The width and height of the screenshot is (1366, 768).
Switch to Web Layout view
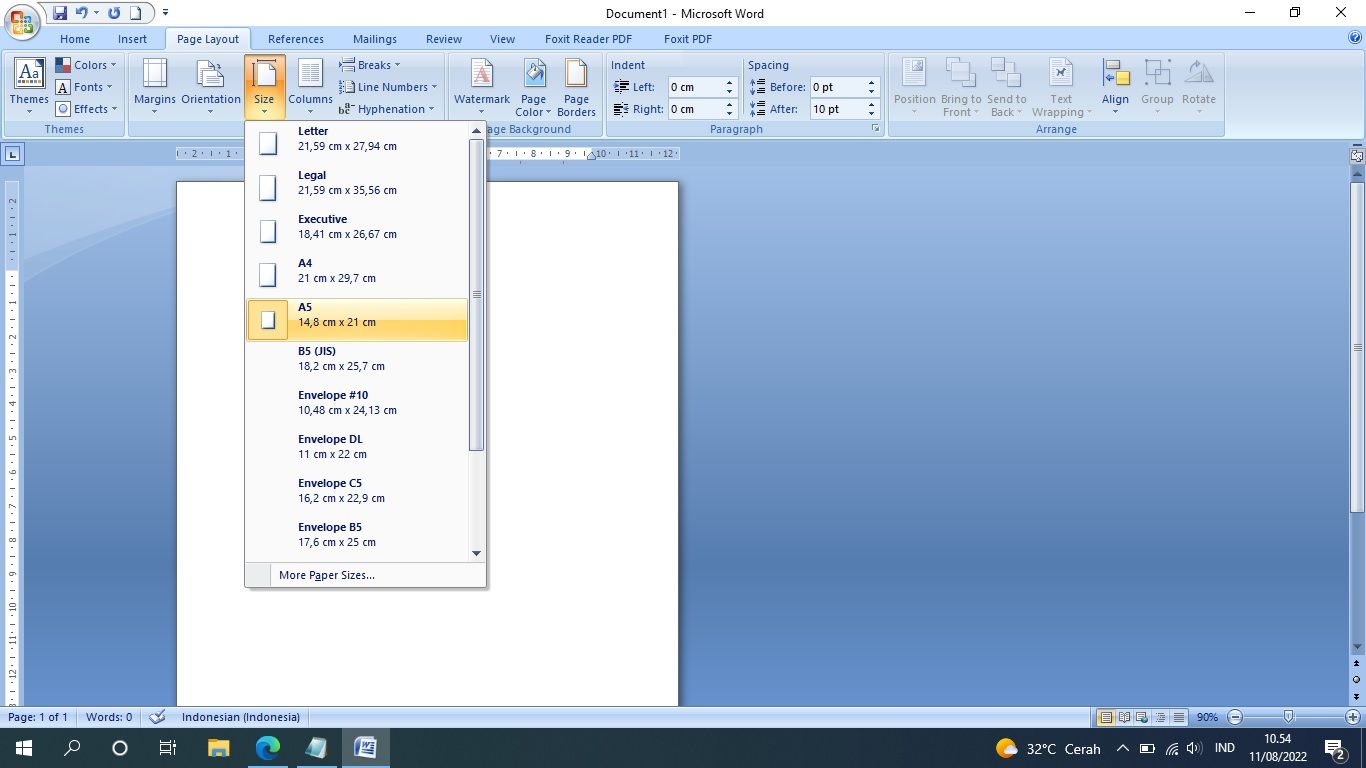[x=1143, y=717]
